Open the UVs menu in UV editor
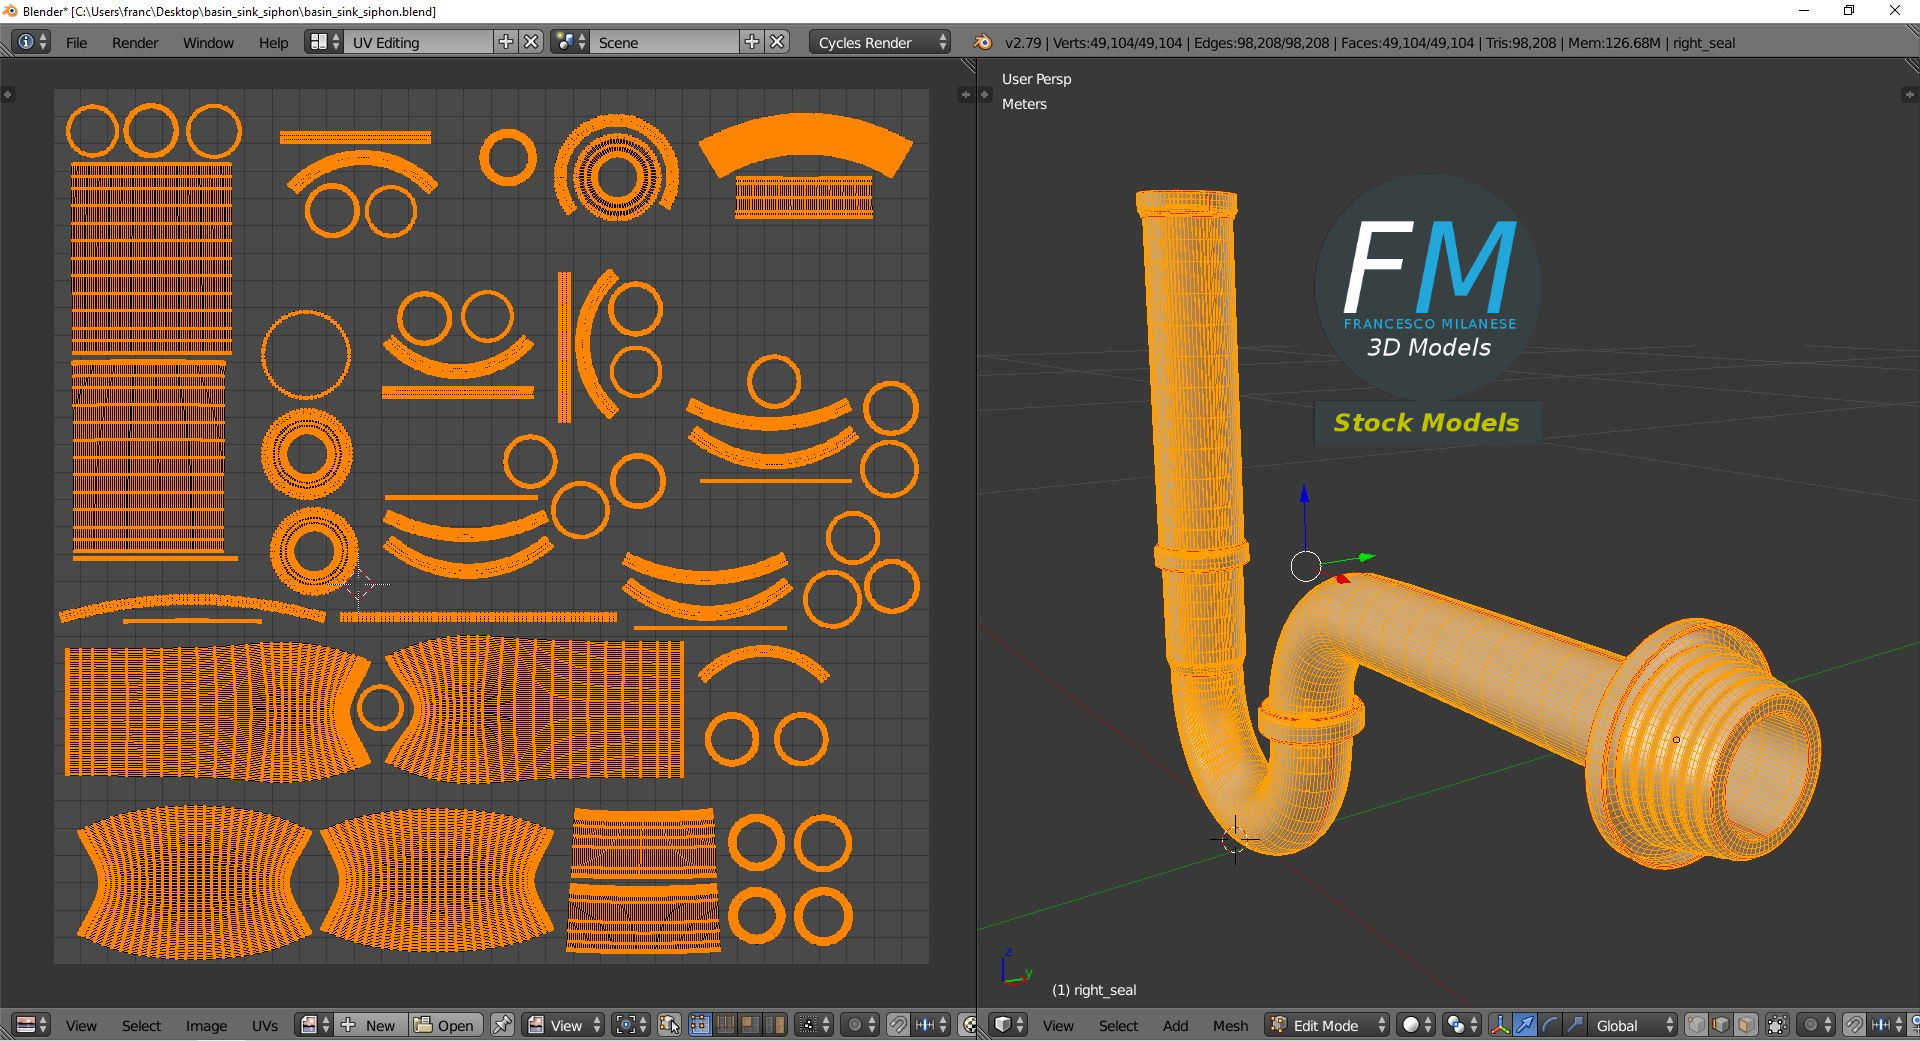This screenshot has width=1920, height=1041. (265, 1025)
